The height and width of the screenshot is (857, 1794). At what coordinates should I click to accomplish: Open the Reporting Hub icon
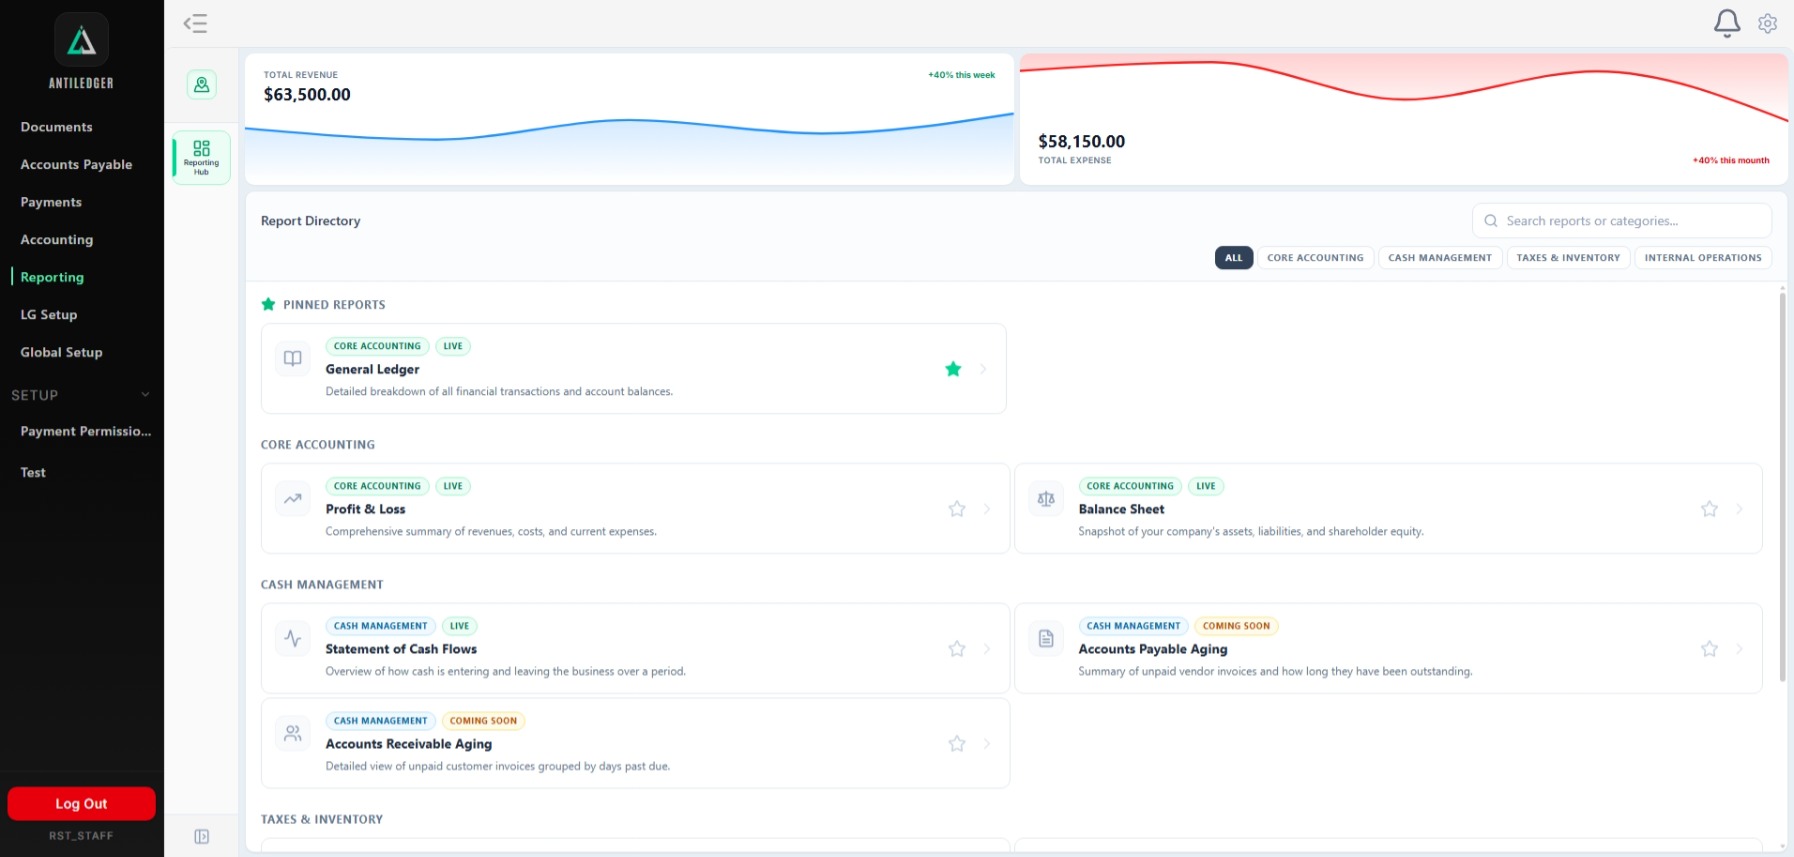pos(201,157)
